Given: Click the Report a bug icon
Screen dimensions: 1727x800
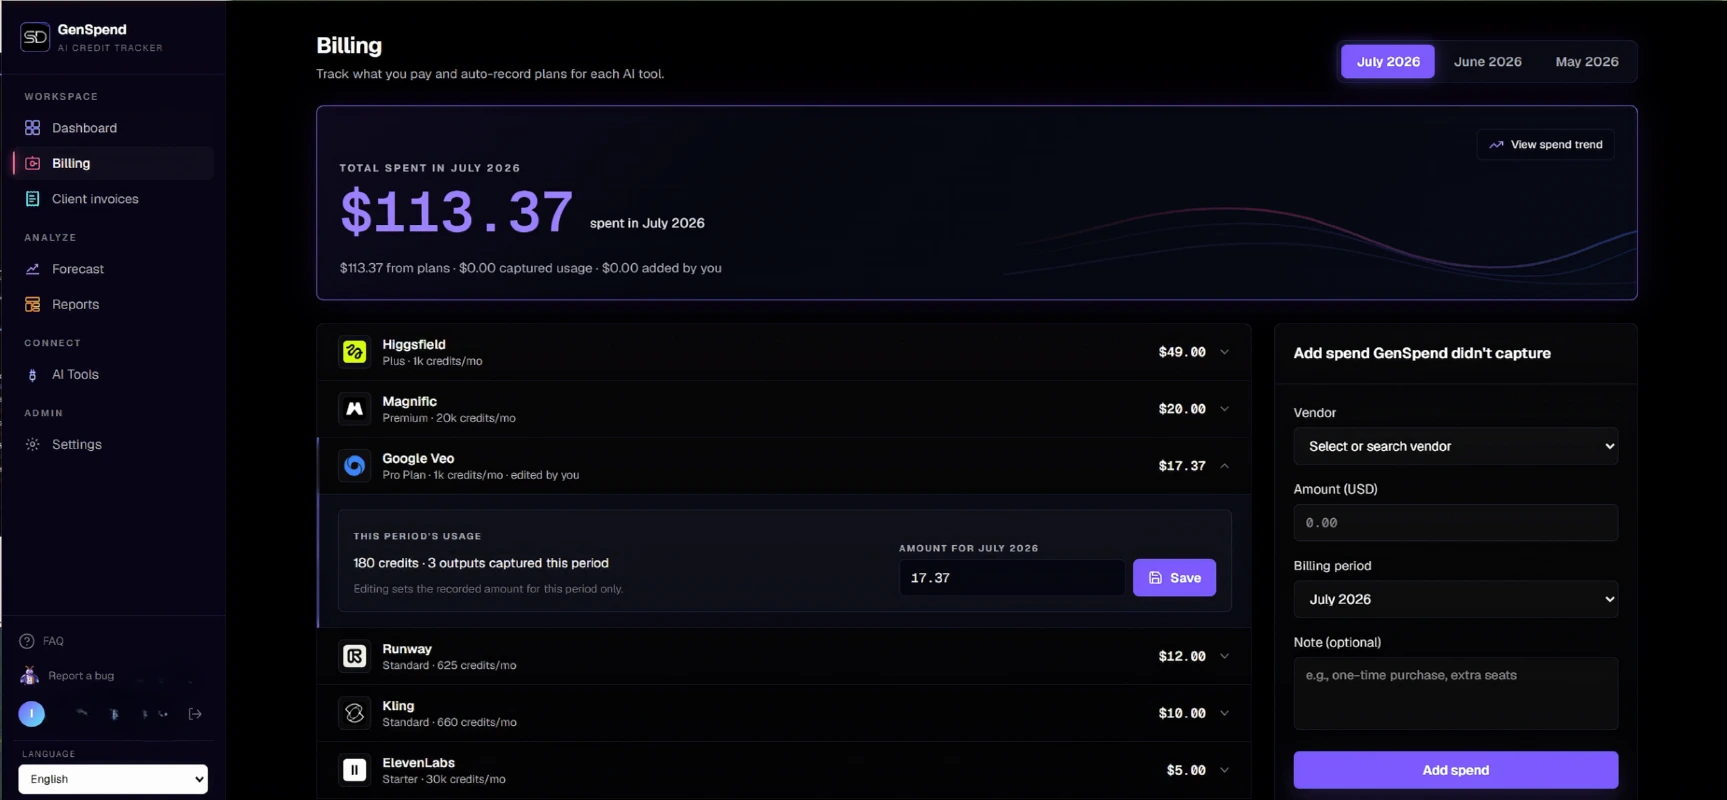Looking at the screenshot, I should 29,675.
